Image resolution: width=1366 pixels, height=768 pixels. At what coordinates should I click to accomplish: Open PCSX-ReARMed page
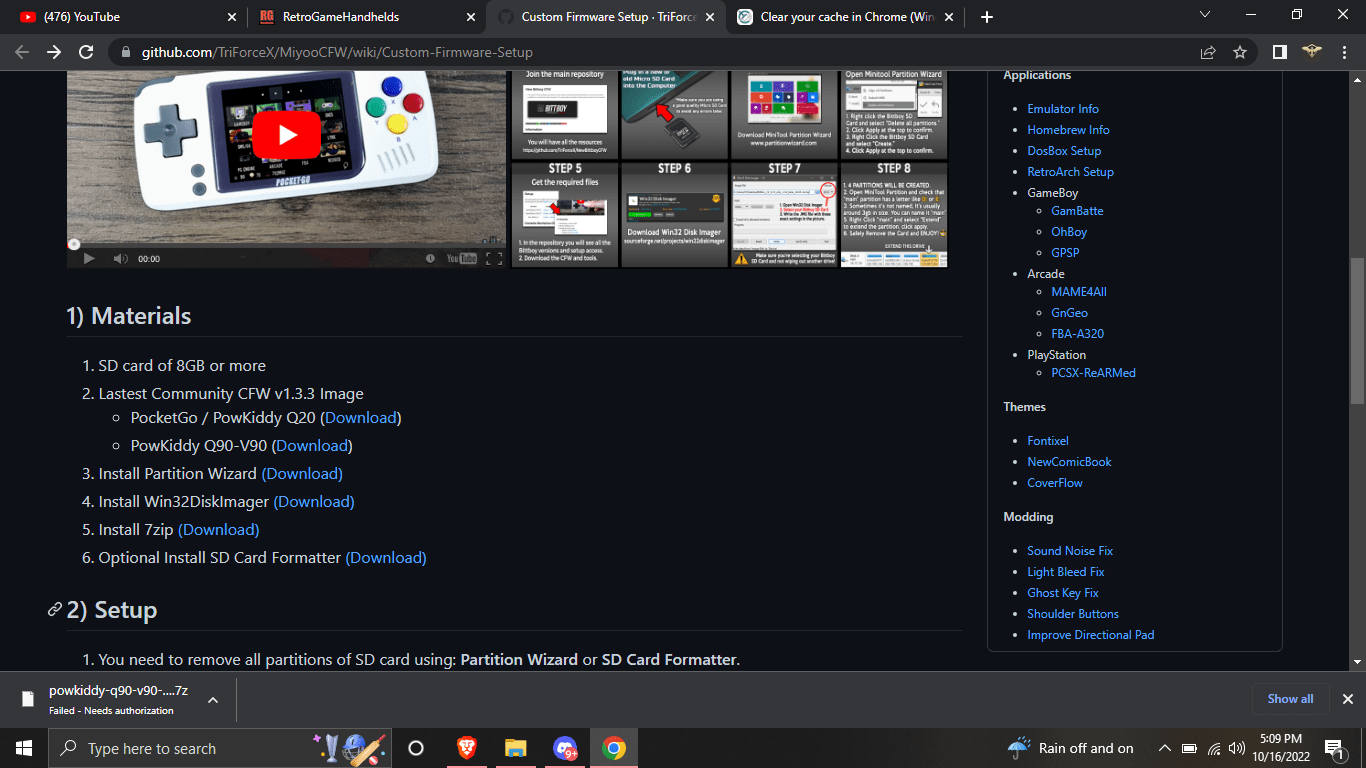[1093, 373]
